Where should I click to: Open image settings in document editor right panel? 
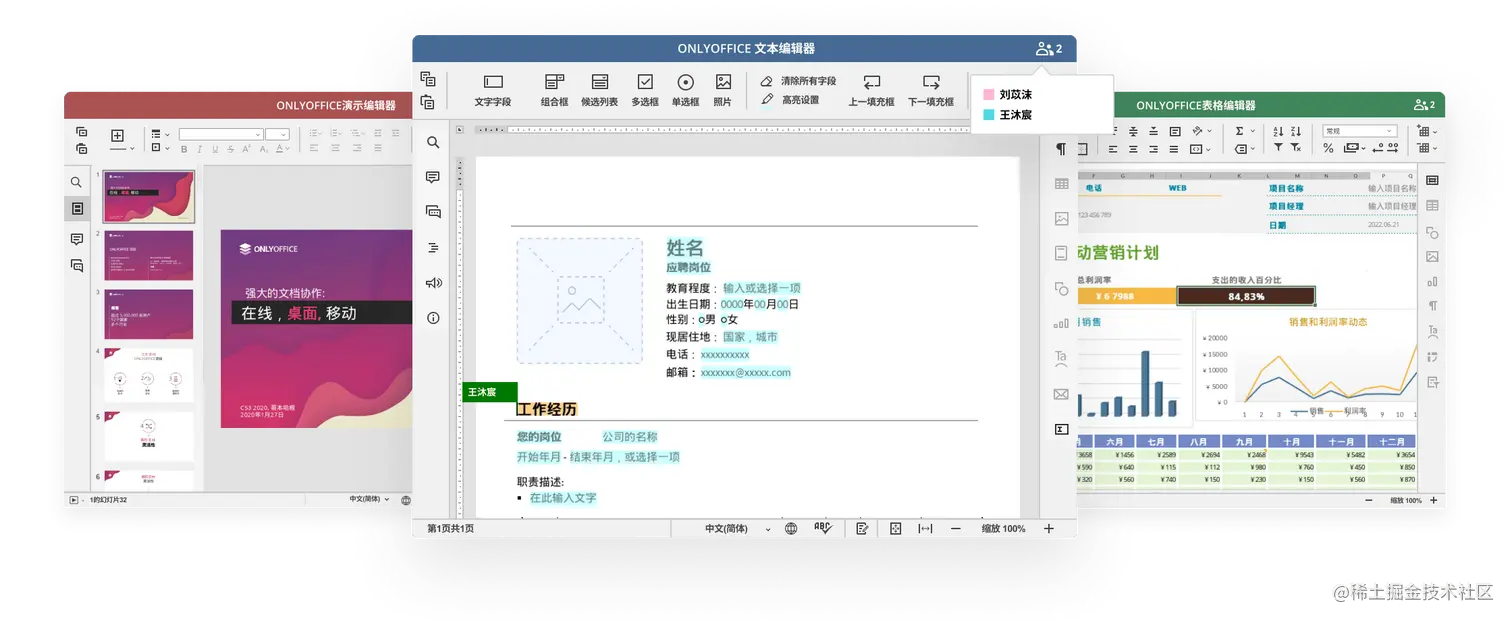1061,219
